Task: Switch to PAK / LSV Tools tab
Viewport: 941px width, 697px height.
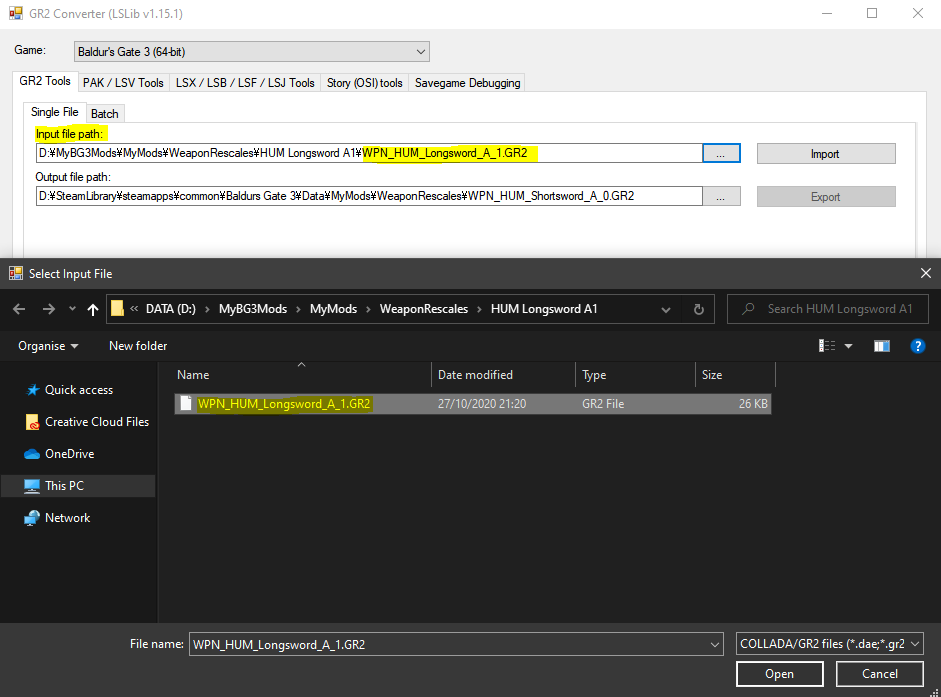Action: click(x=123, y=83)
